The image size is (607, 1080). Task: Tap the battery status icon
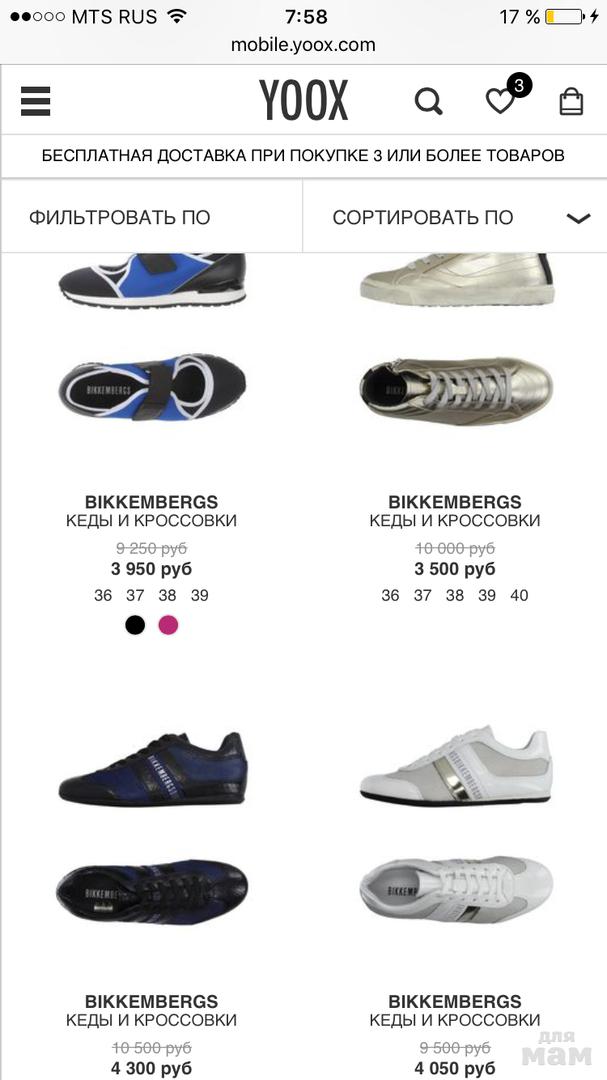(x=564, y=17)
